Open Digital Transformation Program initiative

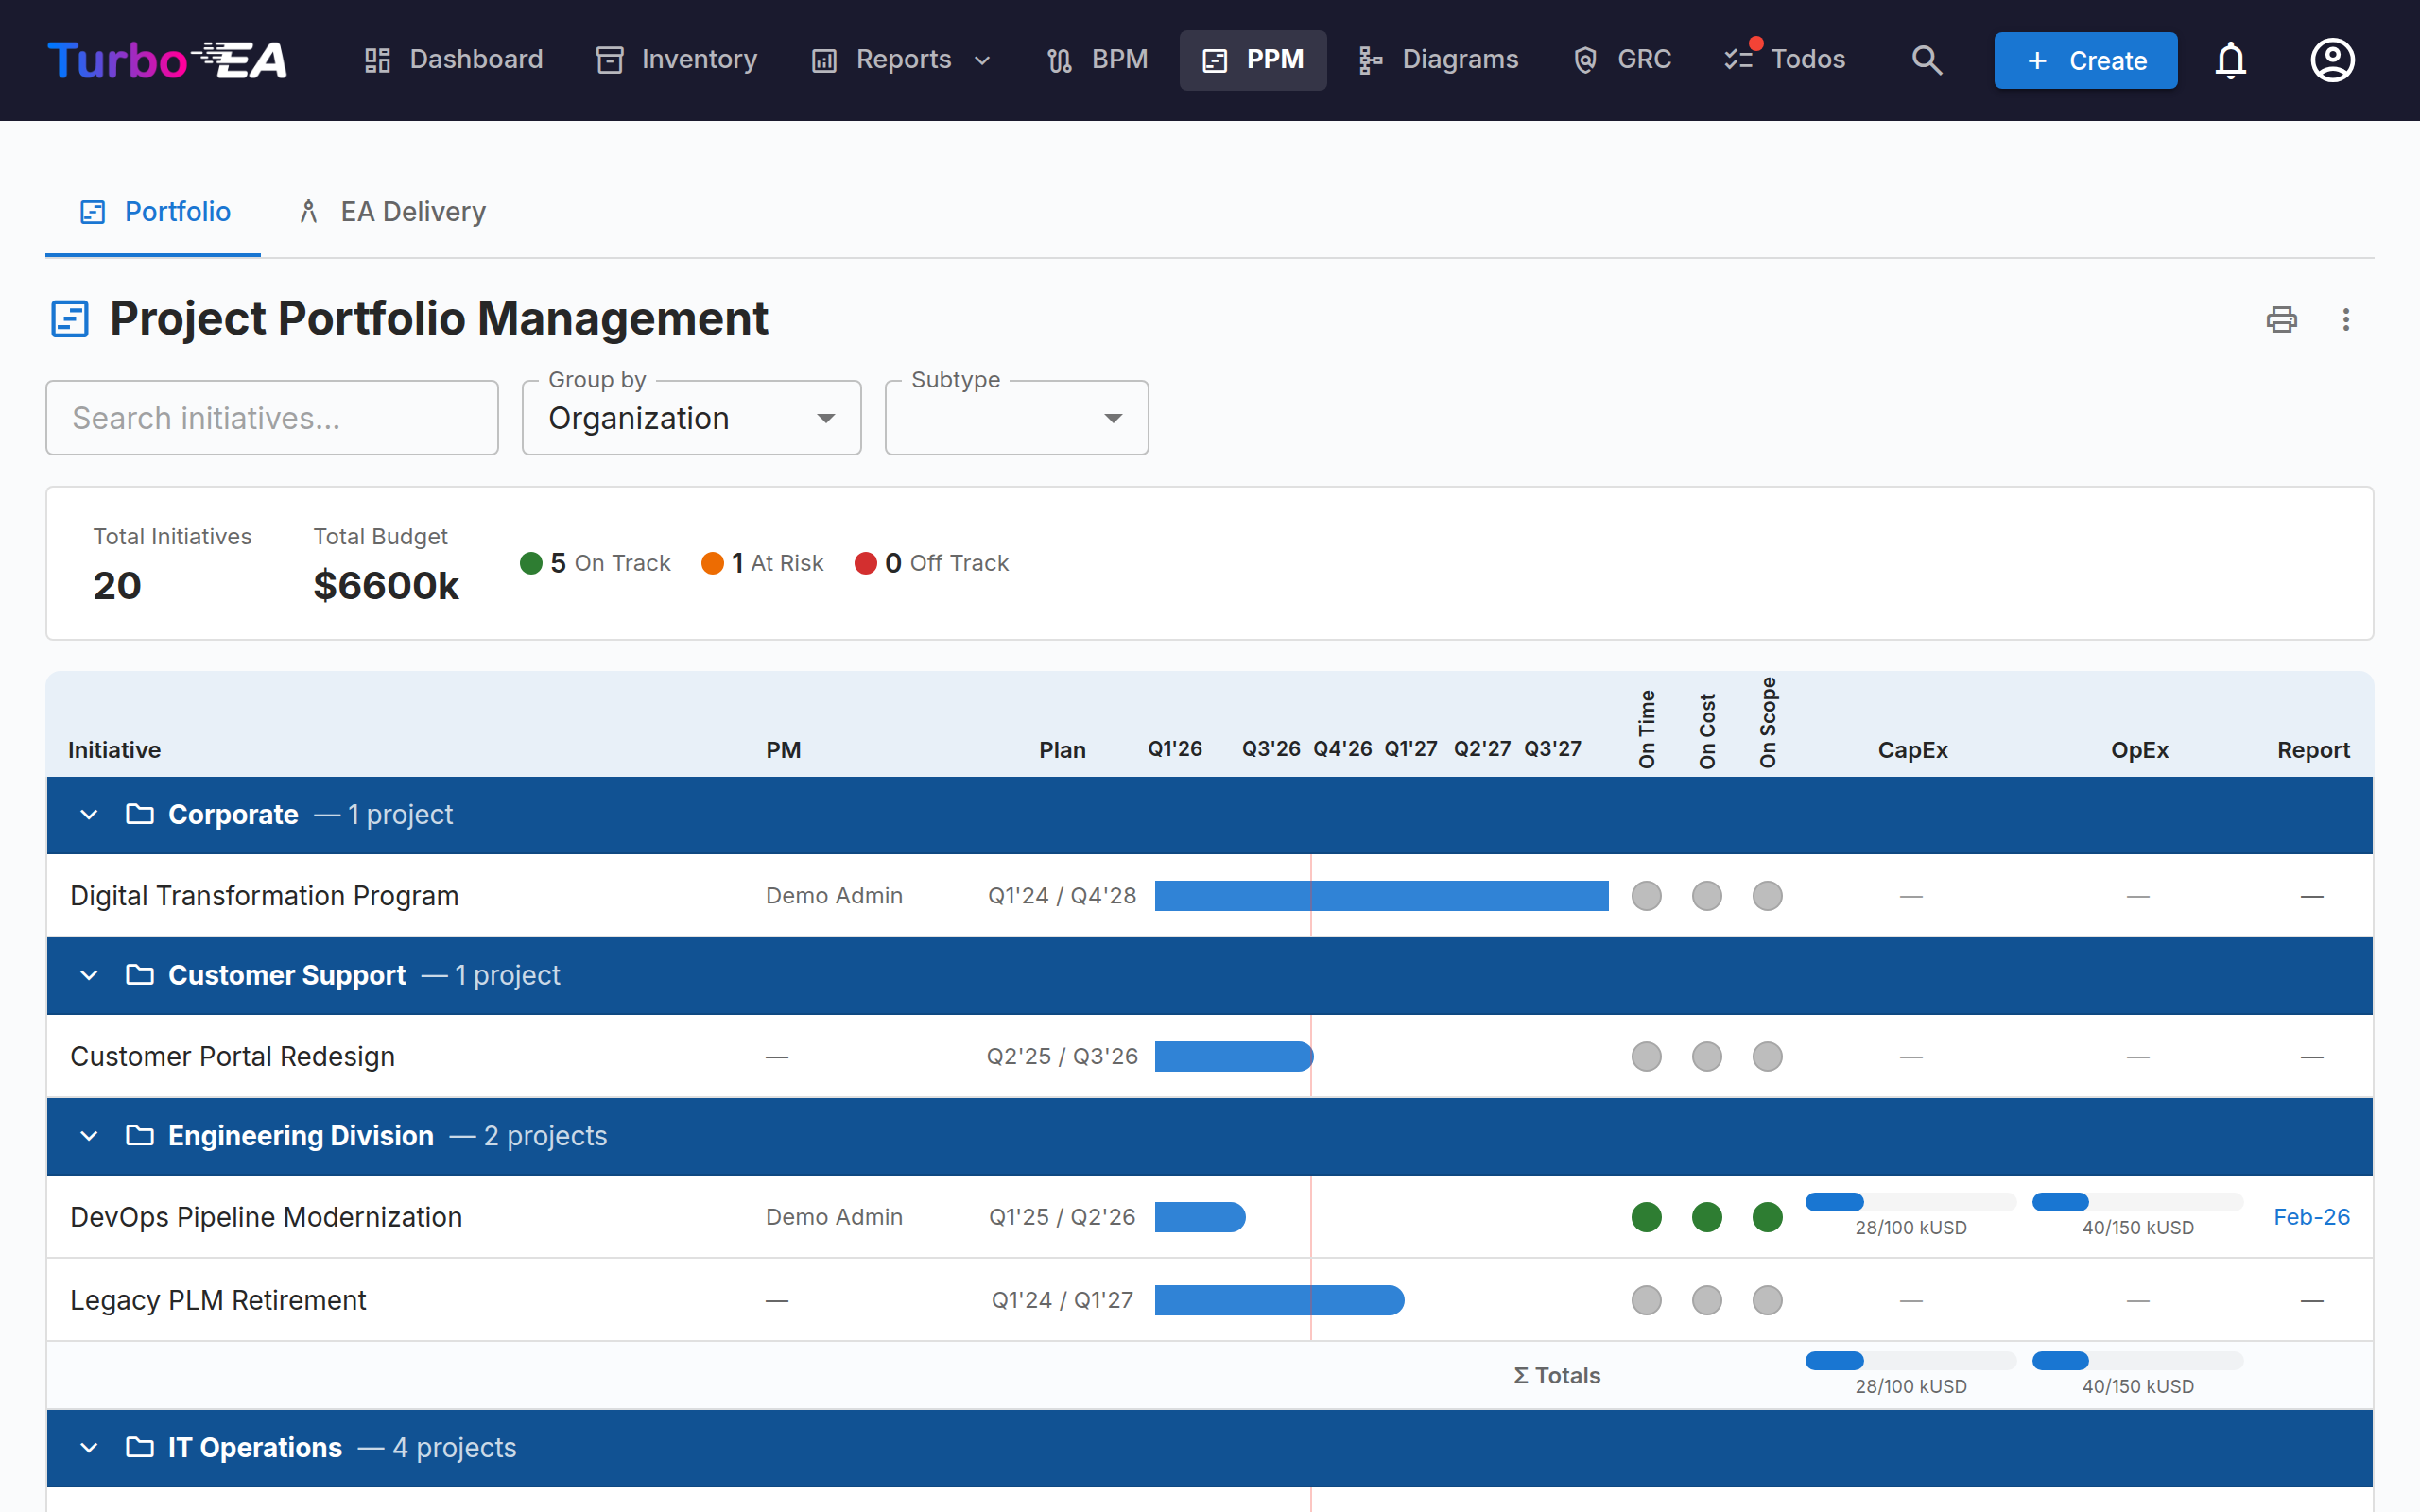[264, 896]
